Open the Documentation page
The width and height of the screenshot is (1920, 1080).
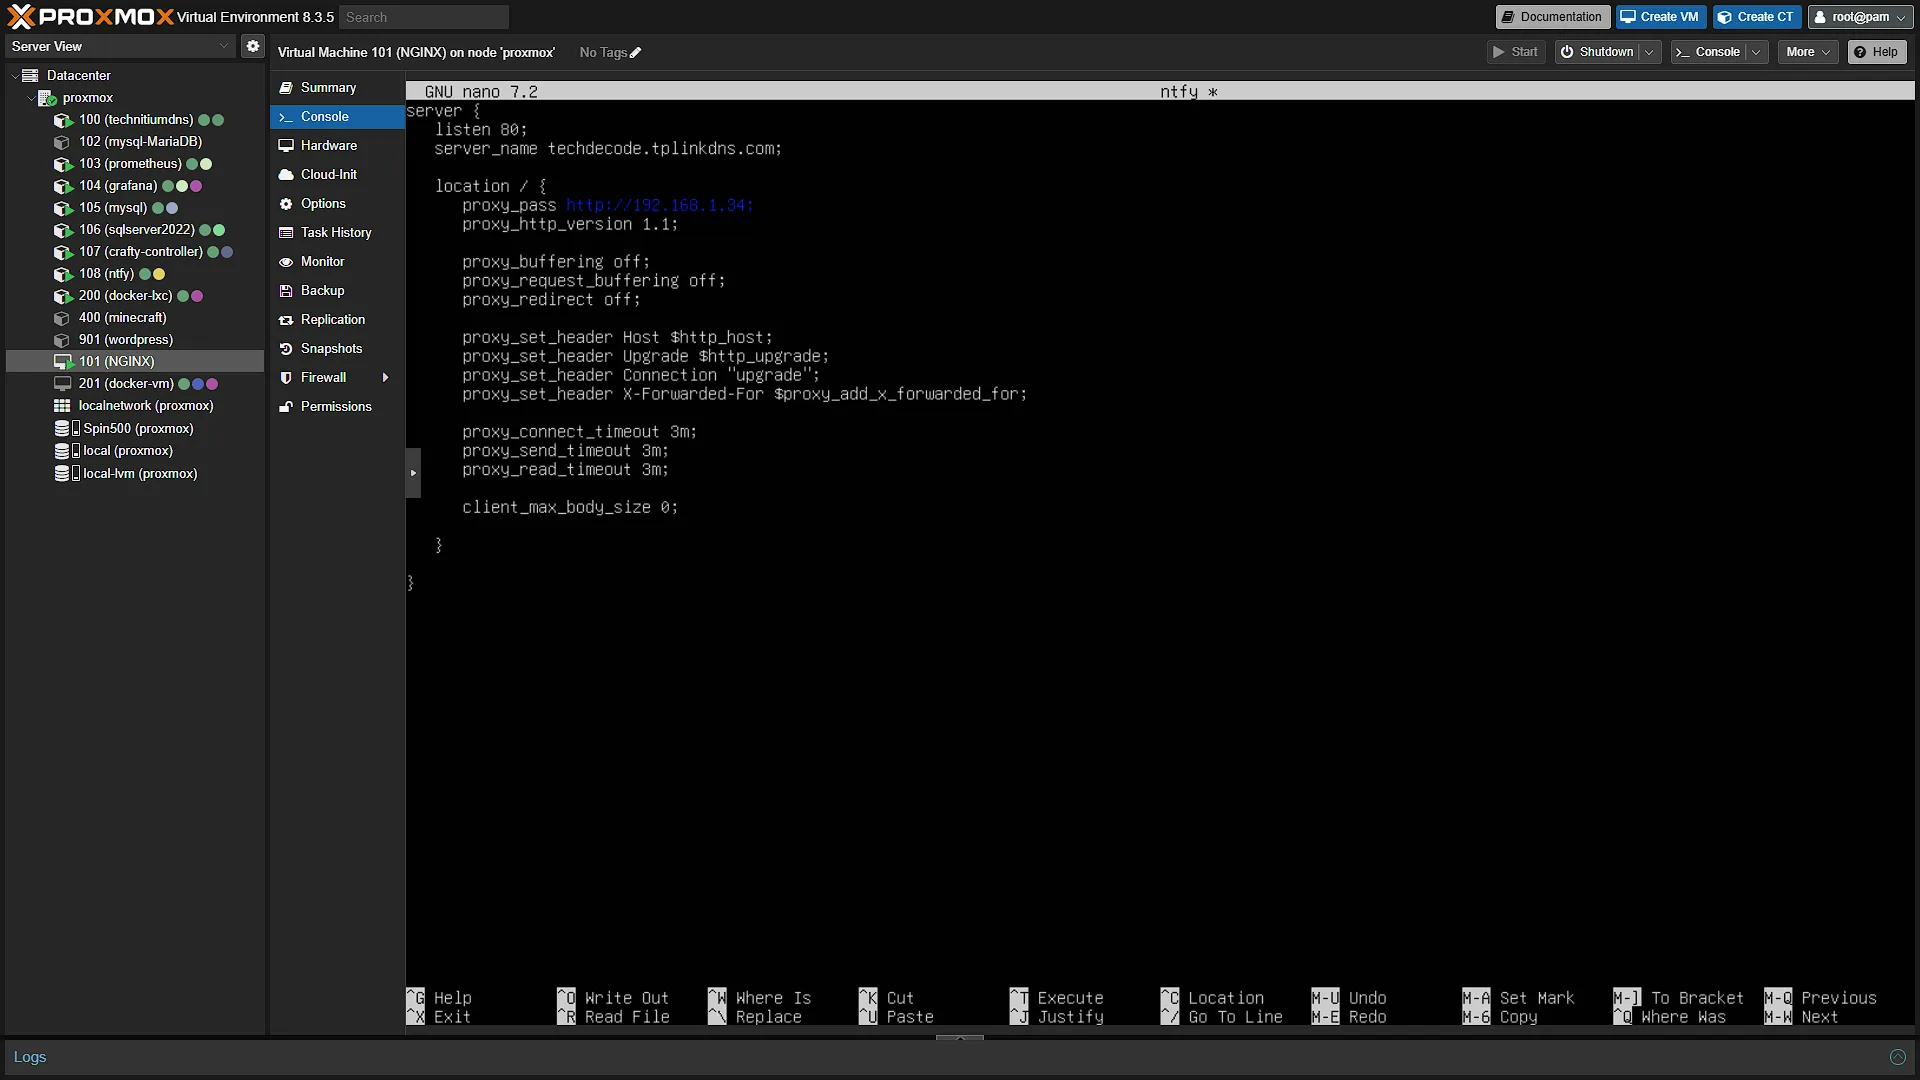coord(1552,17)
